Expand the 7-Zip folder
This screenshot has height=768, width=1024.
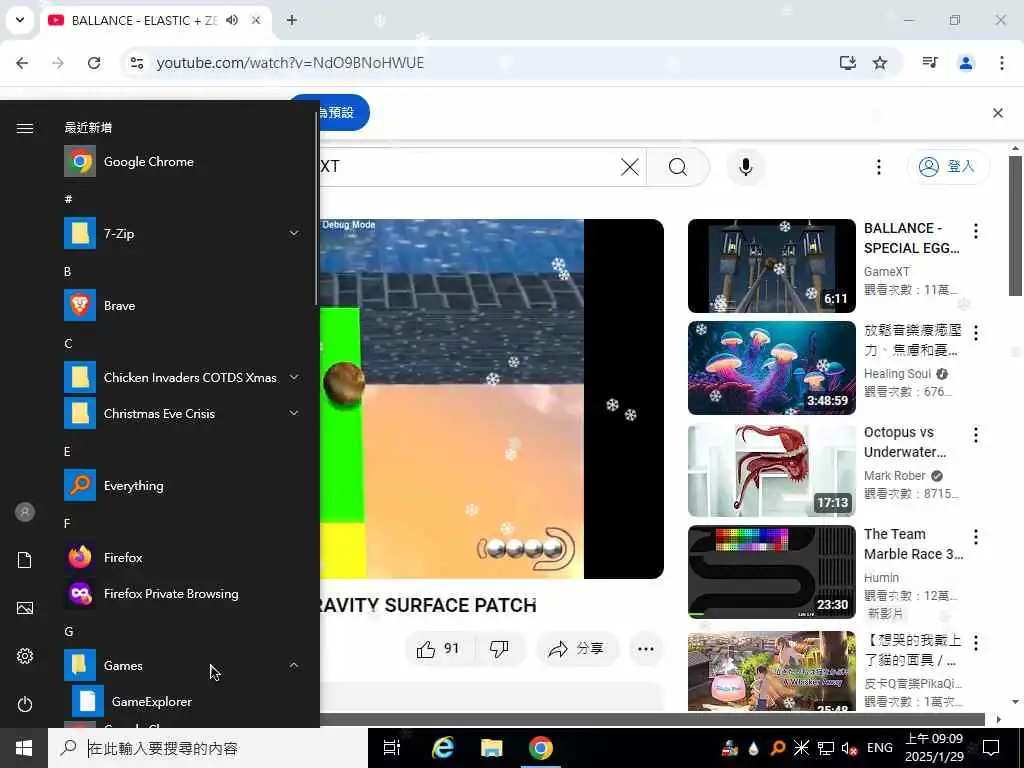point(294,233)
